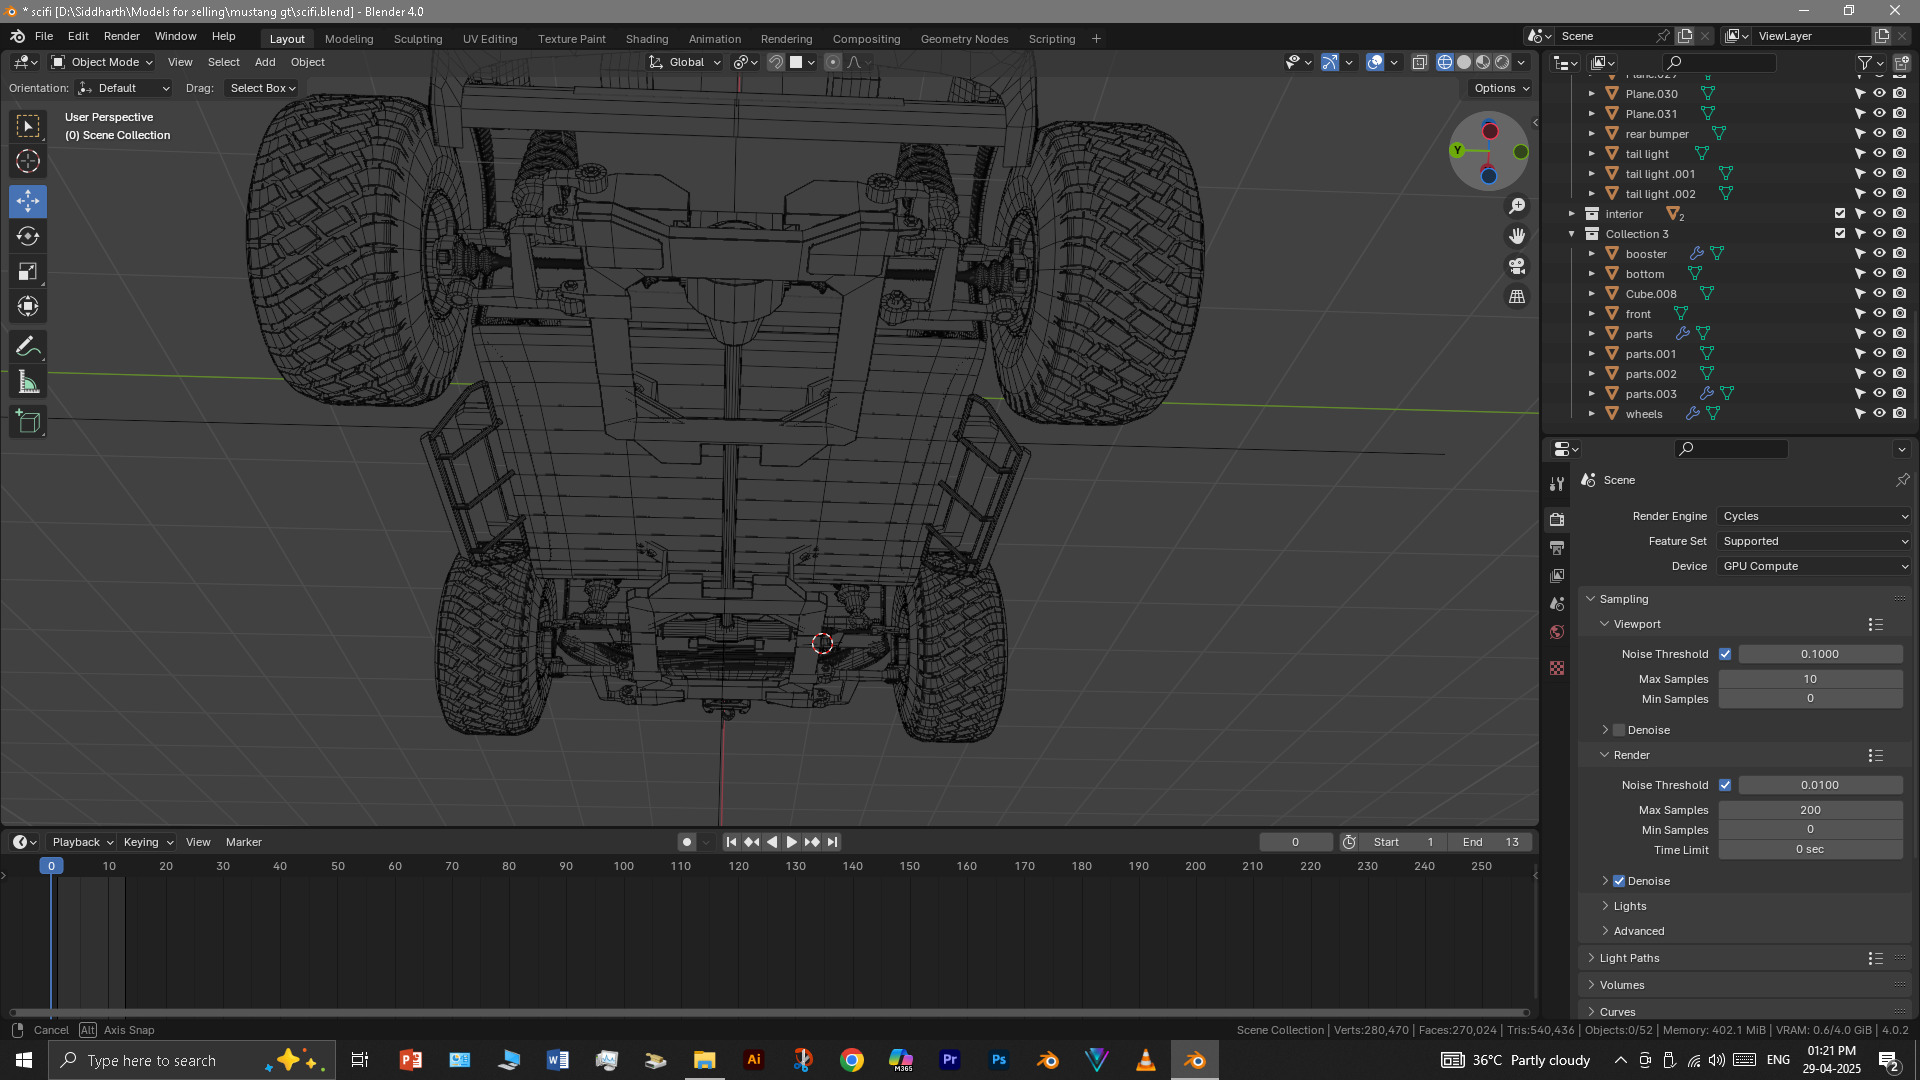
Task: Switch to solid viewport shading
Action: [x=1464, y=62]
